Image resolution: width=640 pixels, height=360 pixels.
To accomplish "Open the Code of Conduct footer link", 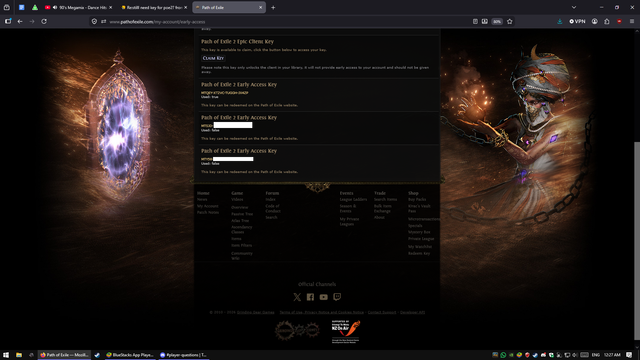I will [x=273, y=209].
